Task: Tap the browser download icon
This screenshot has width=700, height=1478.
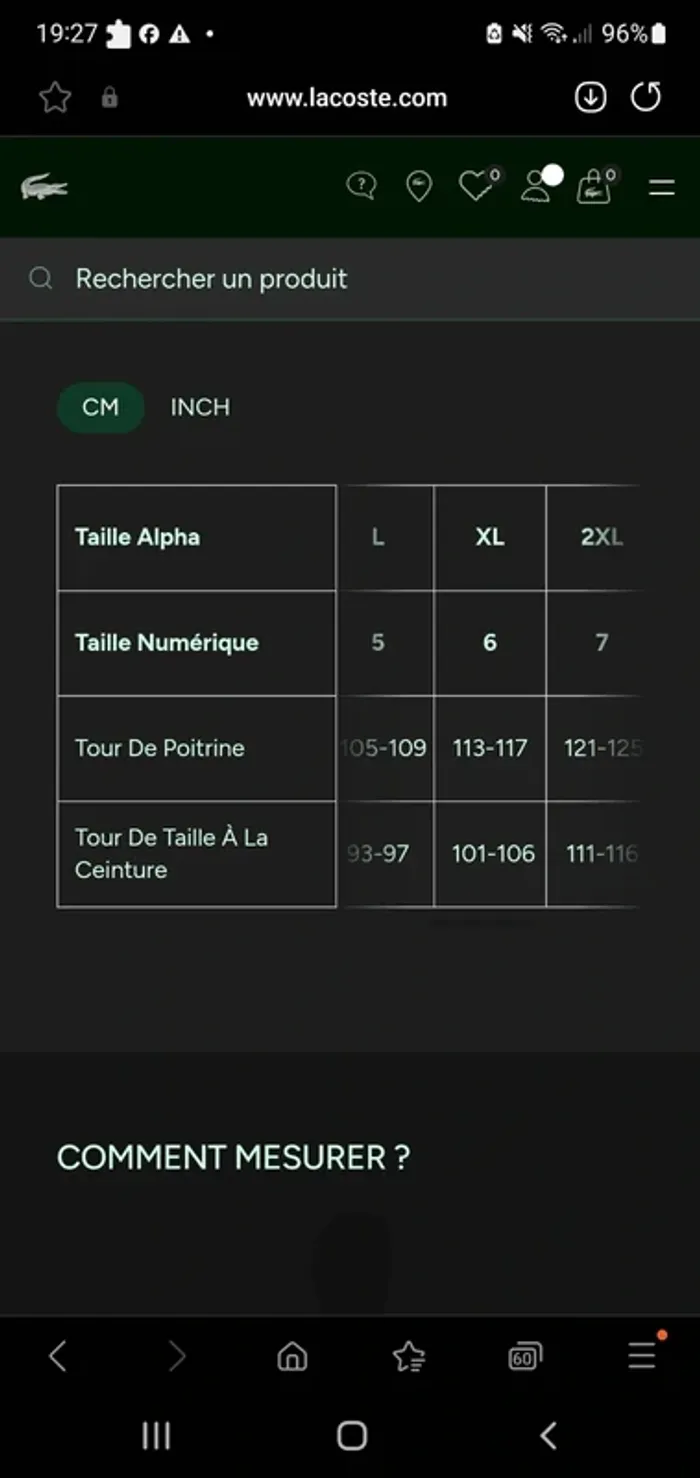Action: click(x=591, y=97)
